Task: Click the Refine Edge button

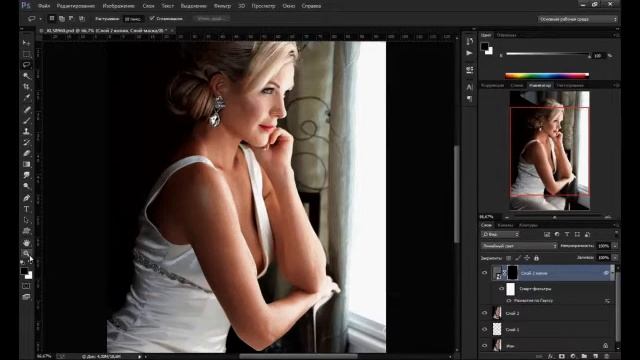Action: (211, 19)
